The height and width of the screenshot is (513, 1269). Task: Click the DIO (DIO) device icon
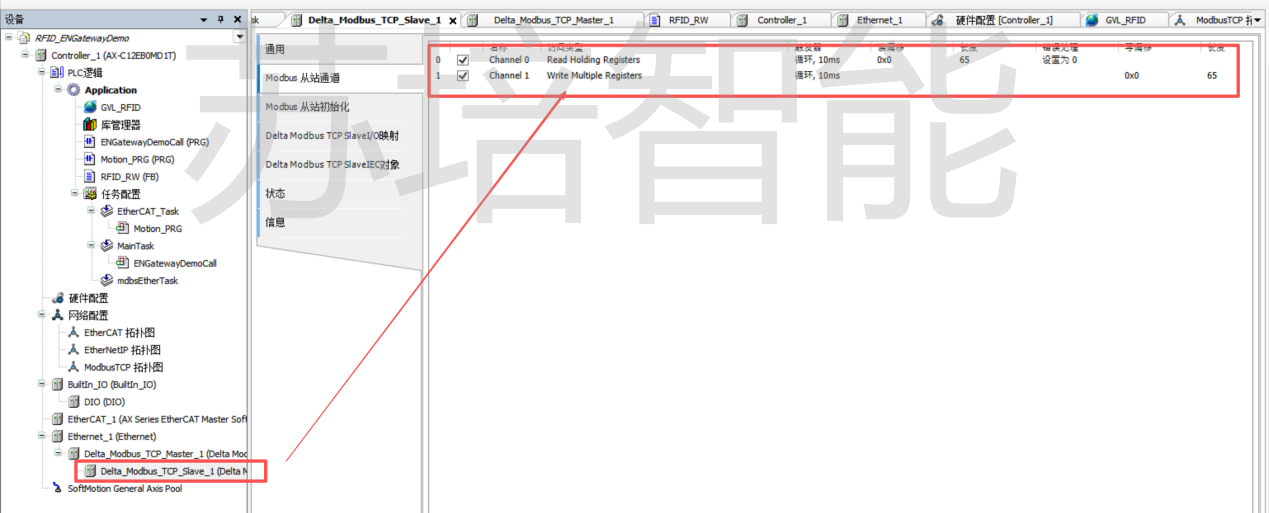pos(74,402)
